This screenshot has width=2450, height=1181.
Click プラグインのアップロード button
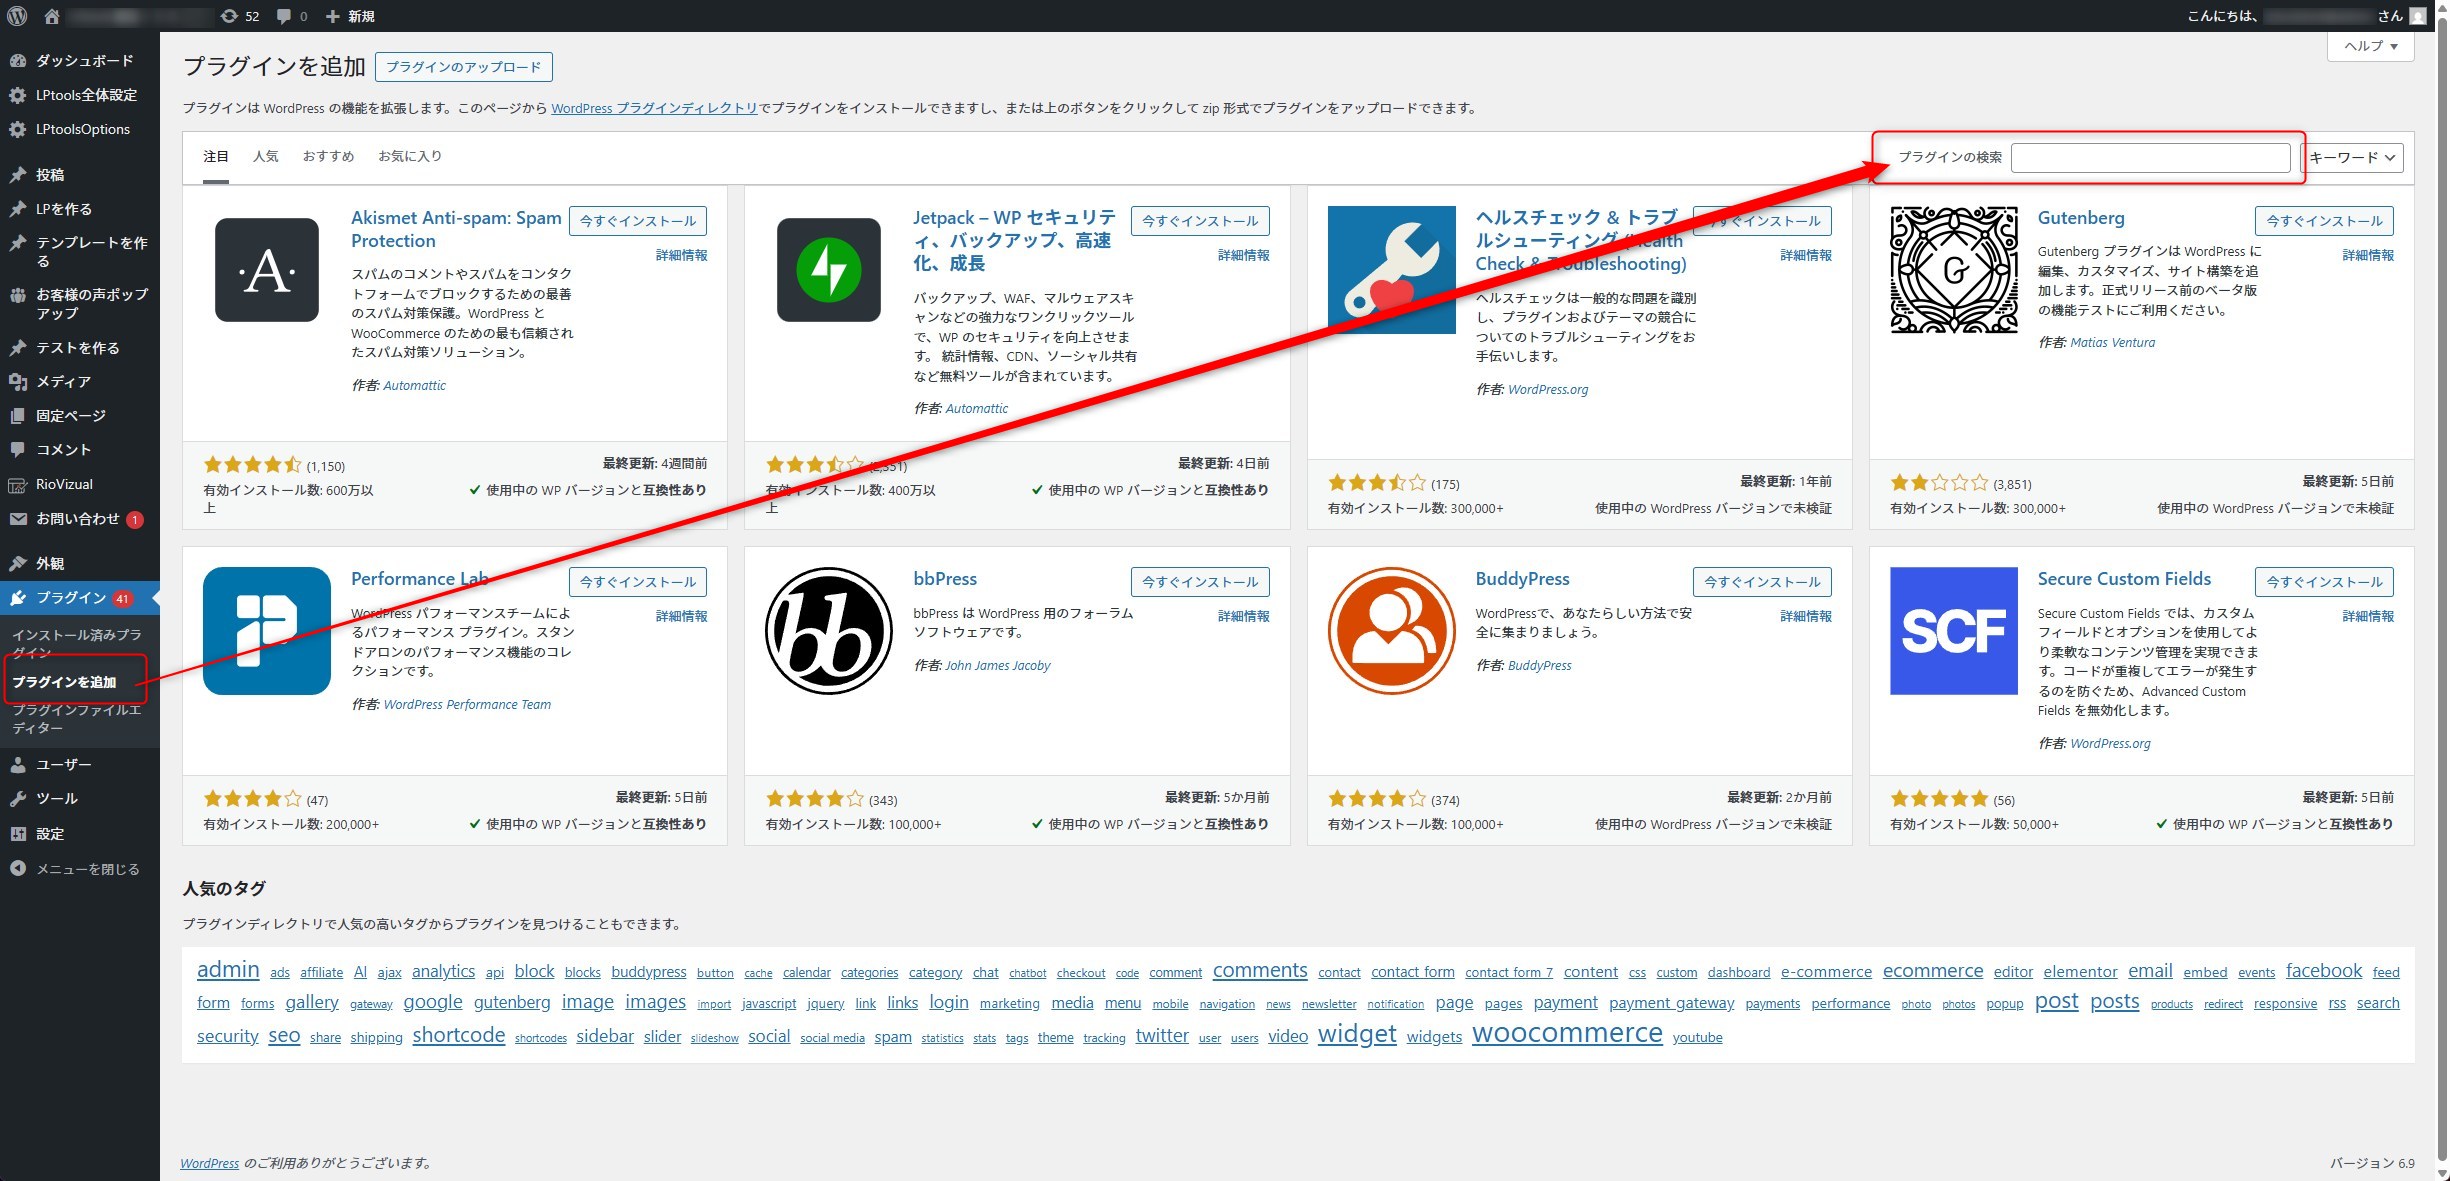click(x=463, y=67)
